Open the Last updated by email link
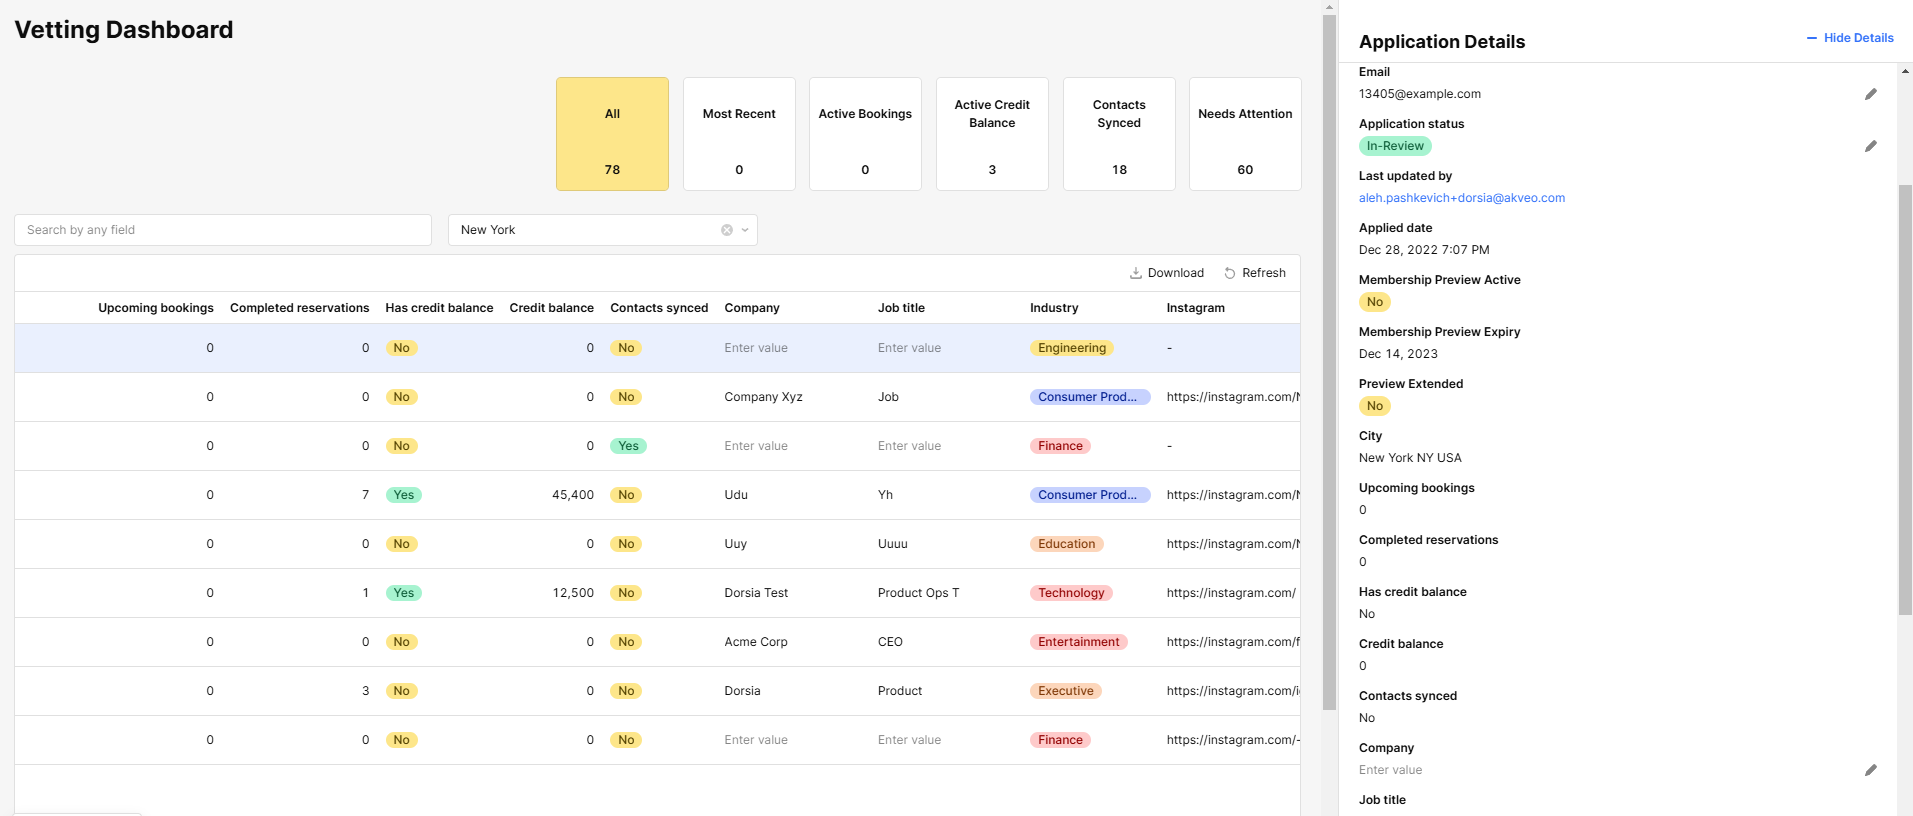1913x816 pixels. (1462, 198)
